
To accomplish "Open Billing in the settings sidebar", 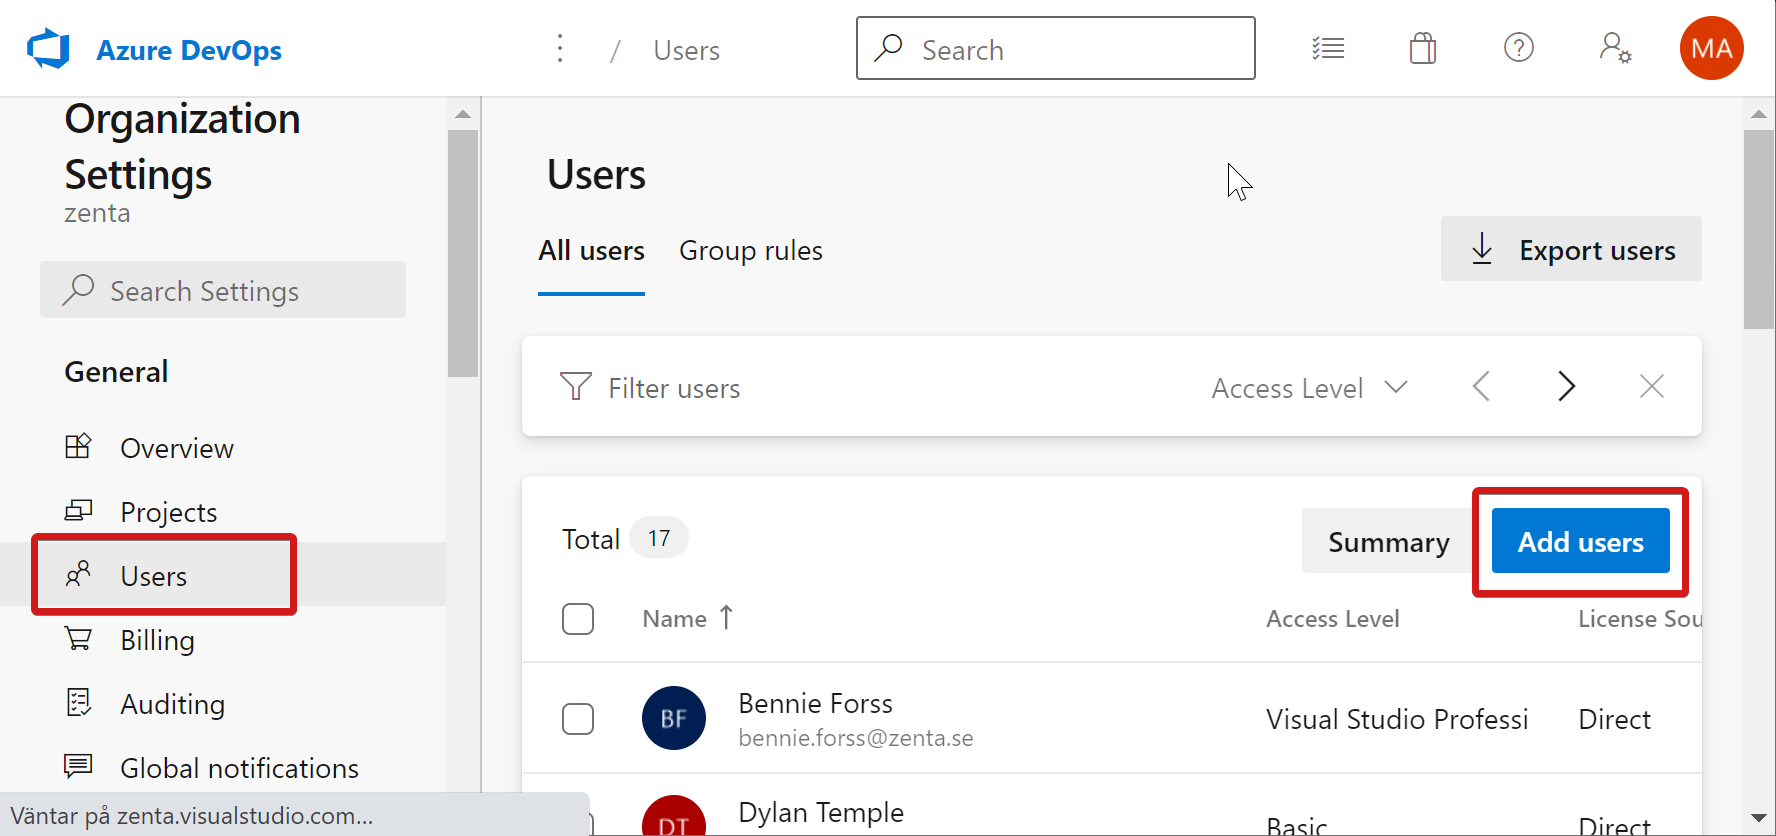I will tap(158, 640).
